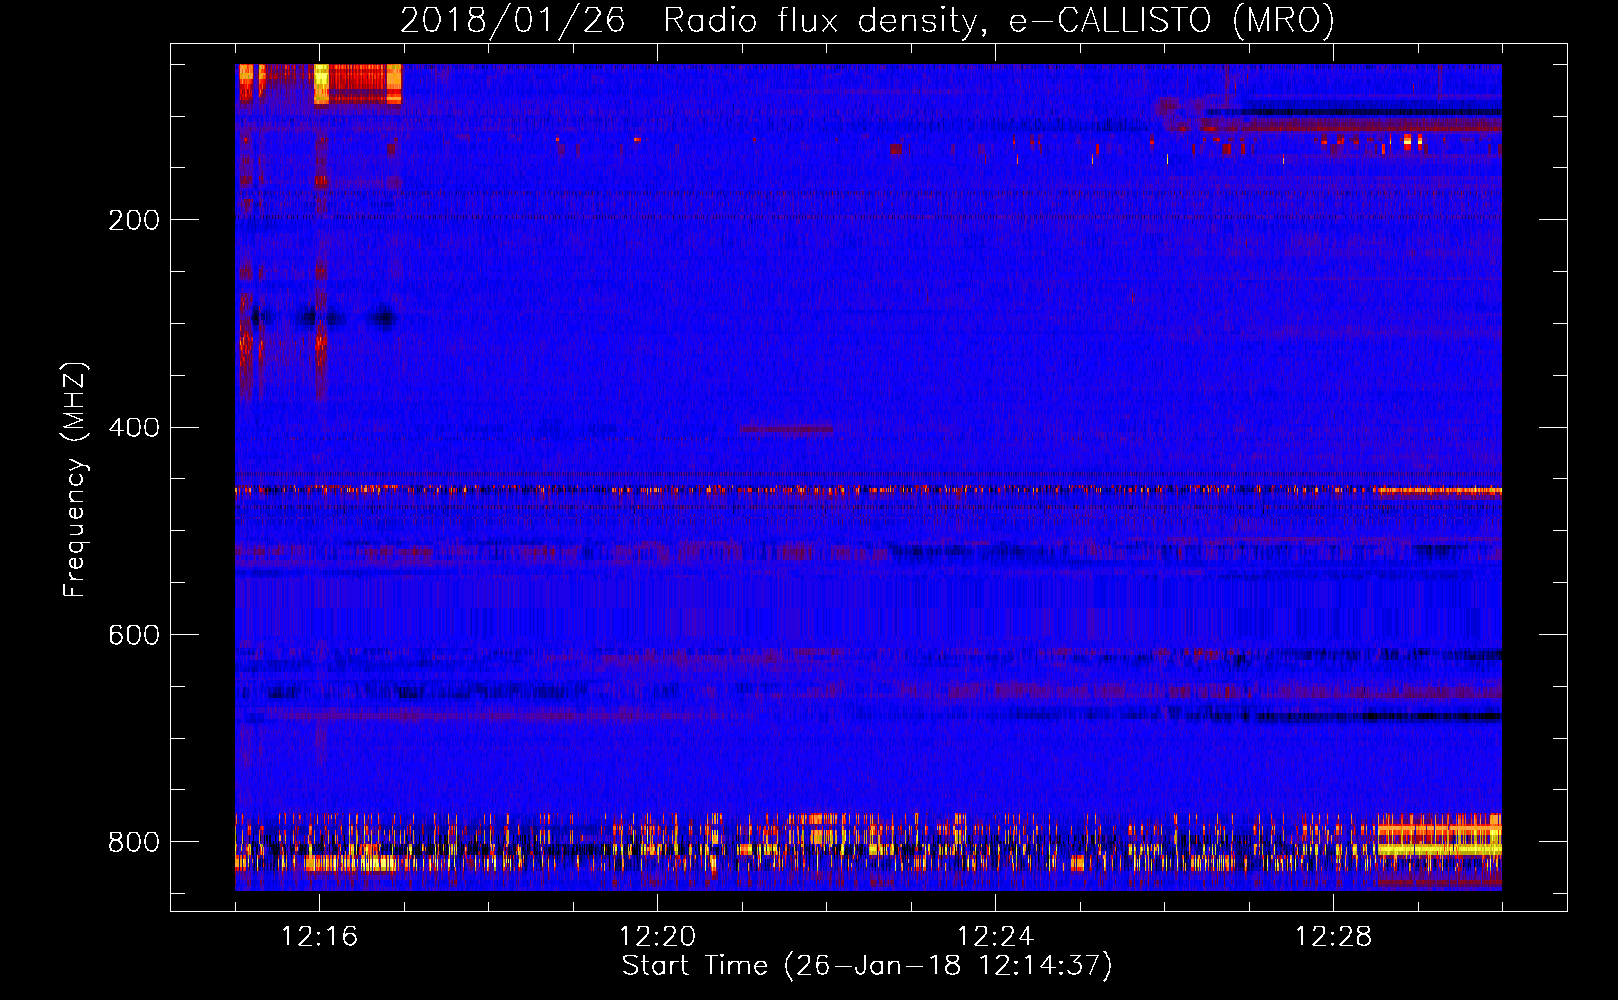
Task: Click the 12:28 time axis tick label
Action: point(1333,937)
